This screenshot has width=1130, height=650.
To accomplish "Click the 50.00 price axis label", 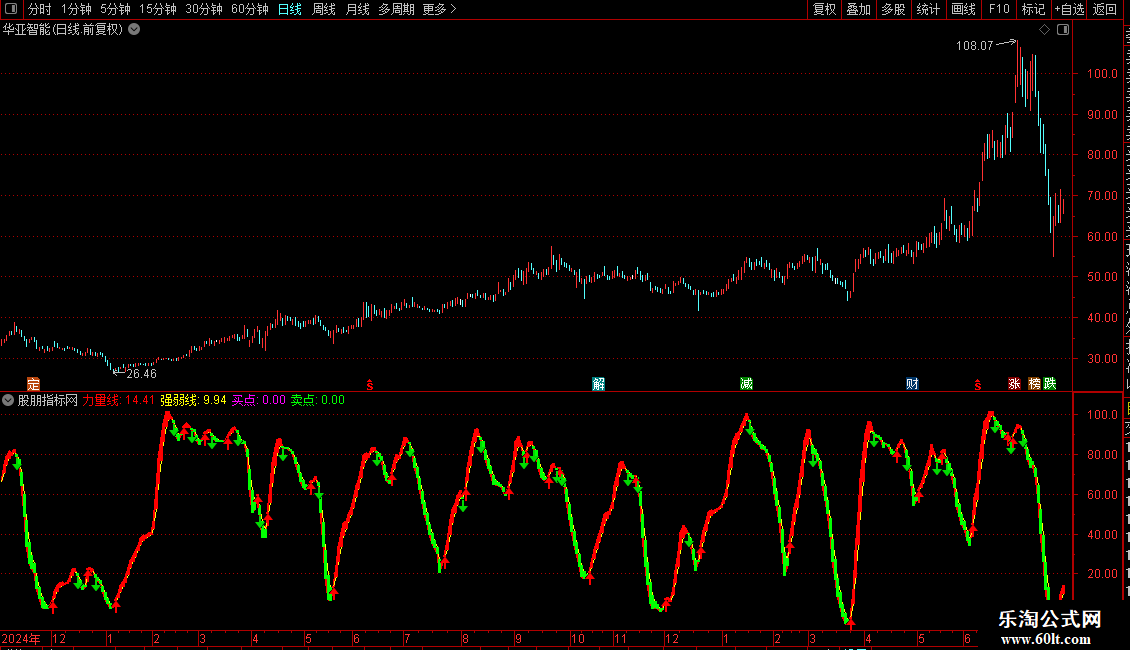I will (x=1103, y=277).
